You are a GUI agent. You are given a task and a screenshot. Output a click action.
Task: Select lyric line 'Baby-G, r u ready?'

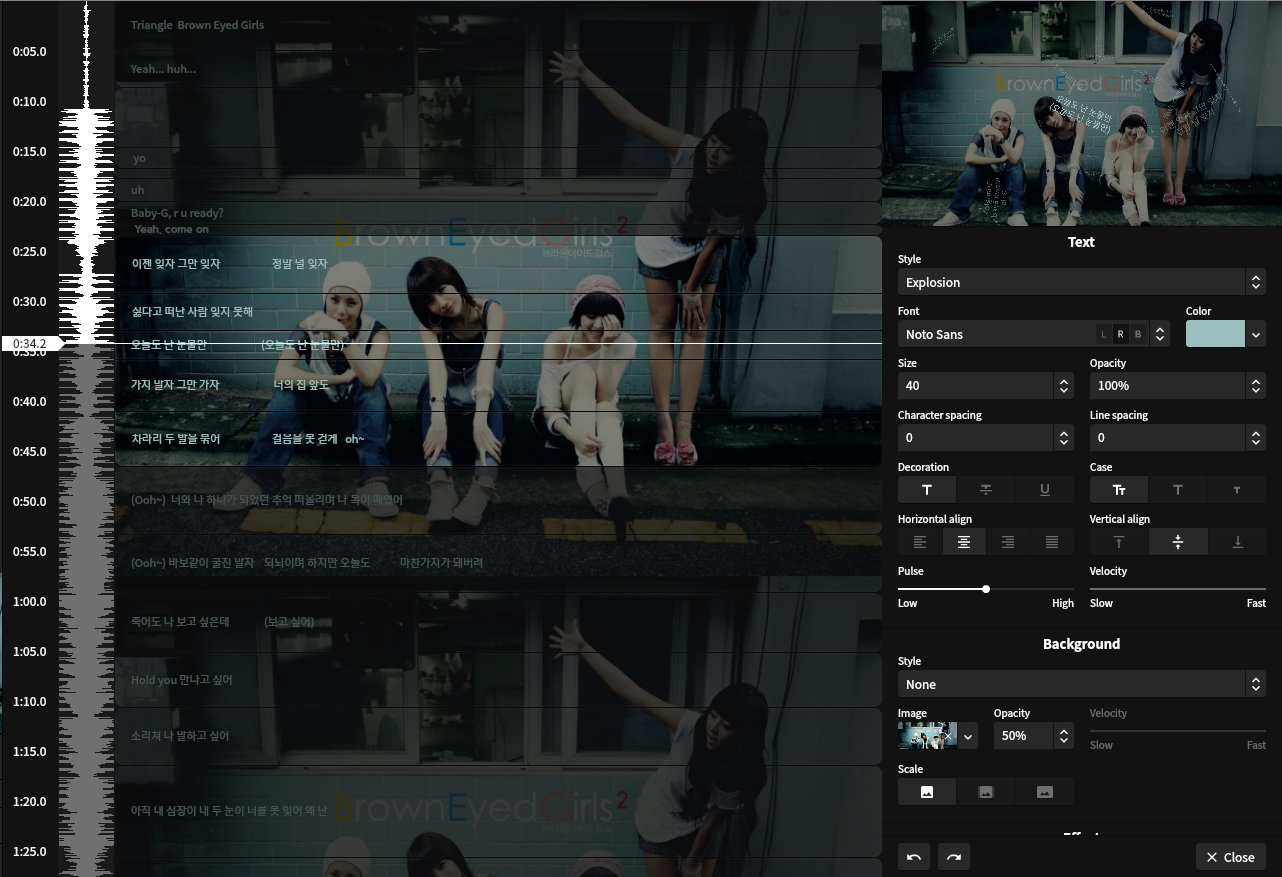point(177,213)
